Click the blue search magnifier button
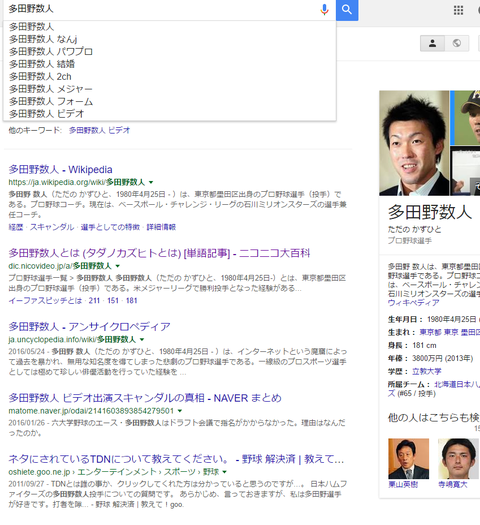This screenshot has height=525, width=480. tap(347, 10)
